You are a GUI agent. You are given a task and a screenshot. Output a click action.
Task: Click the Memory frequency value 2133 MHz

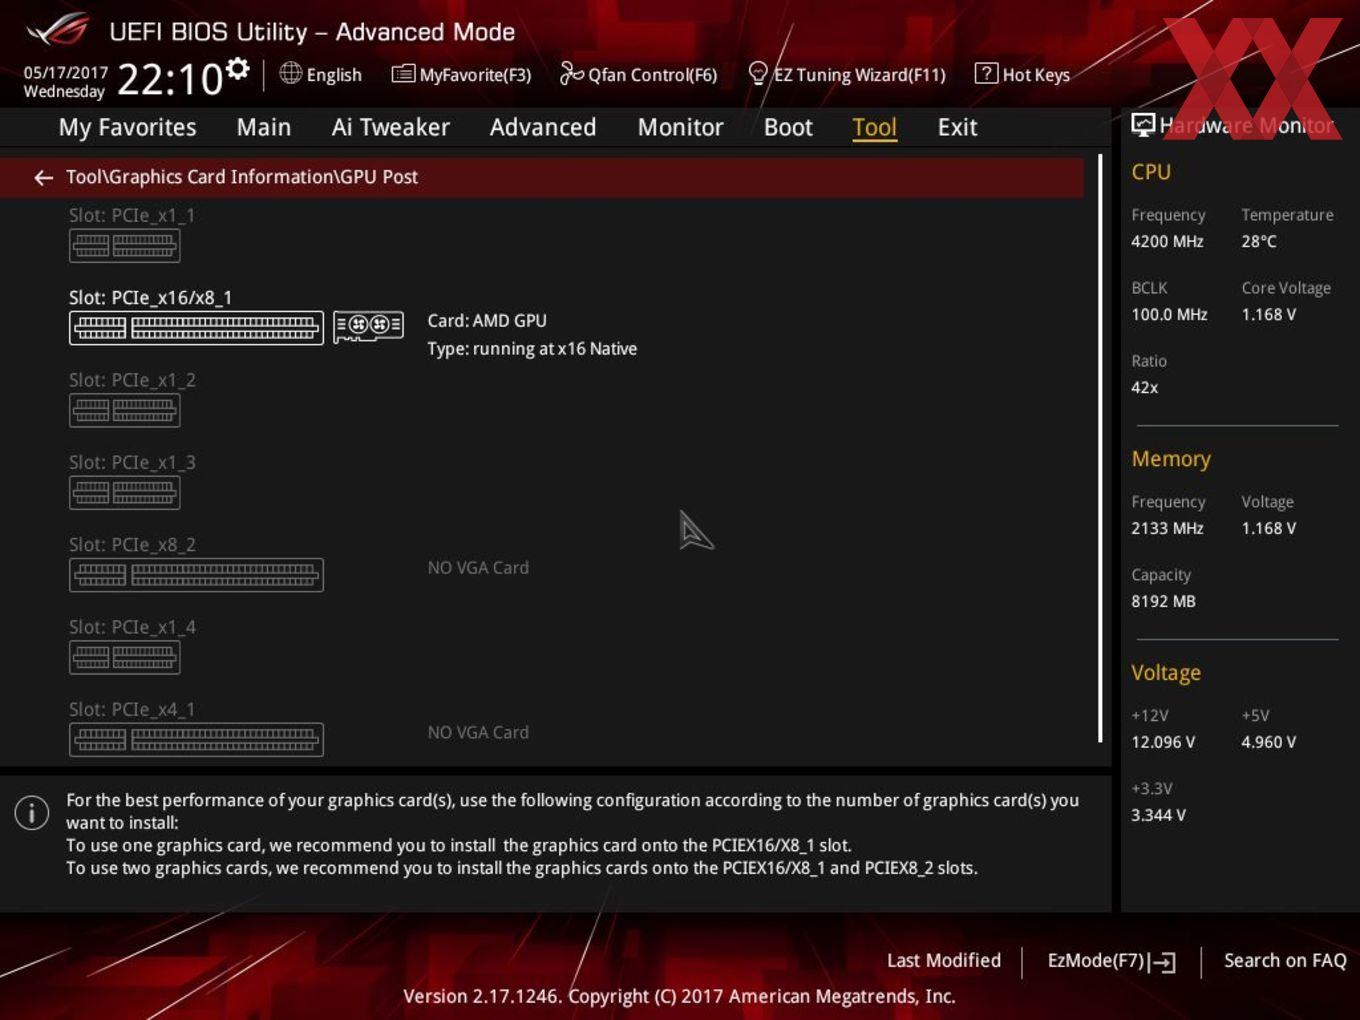pos(1167,528)
